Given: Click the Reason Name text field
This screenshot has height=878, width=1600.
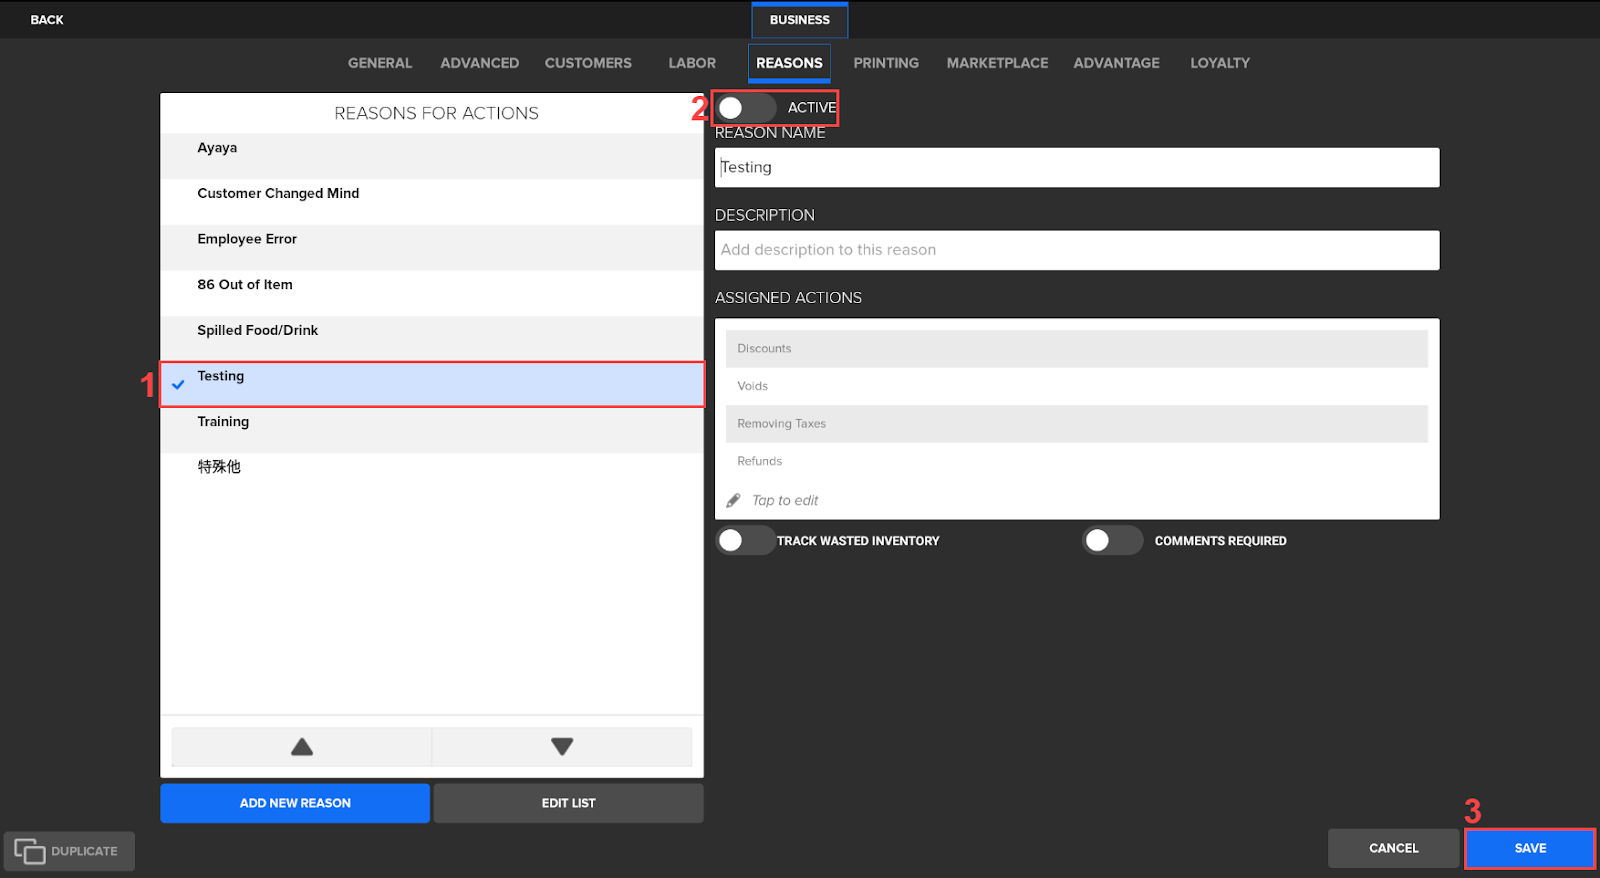Looking at the screenshot, I should point(1076,168).
